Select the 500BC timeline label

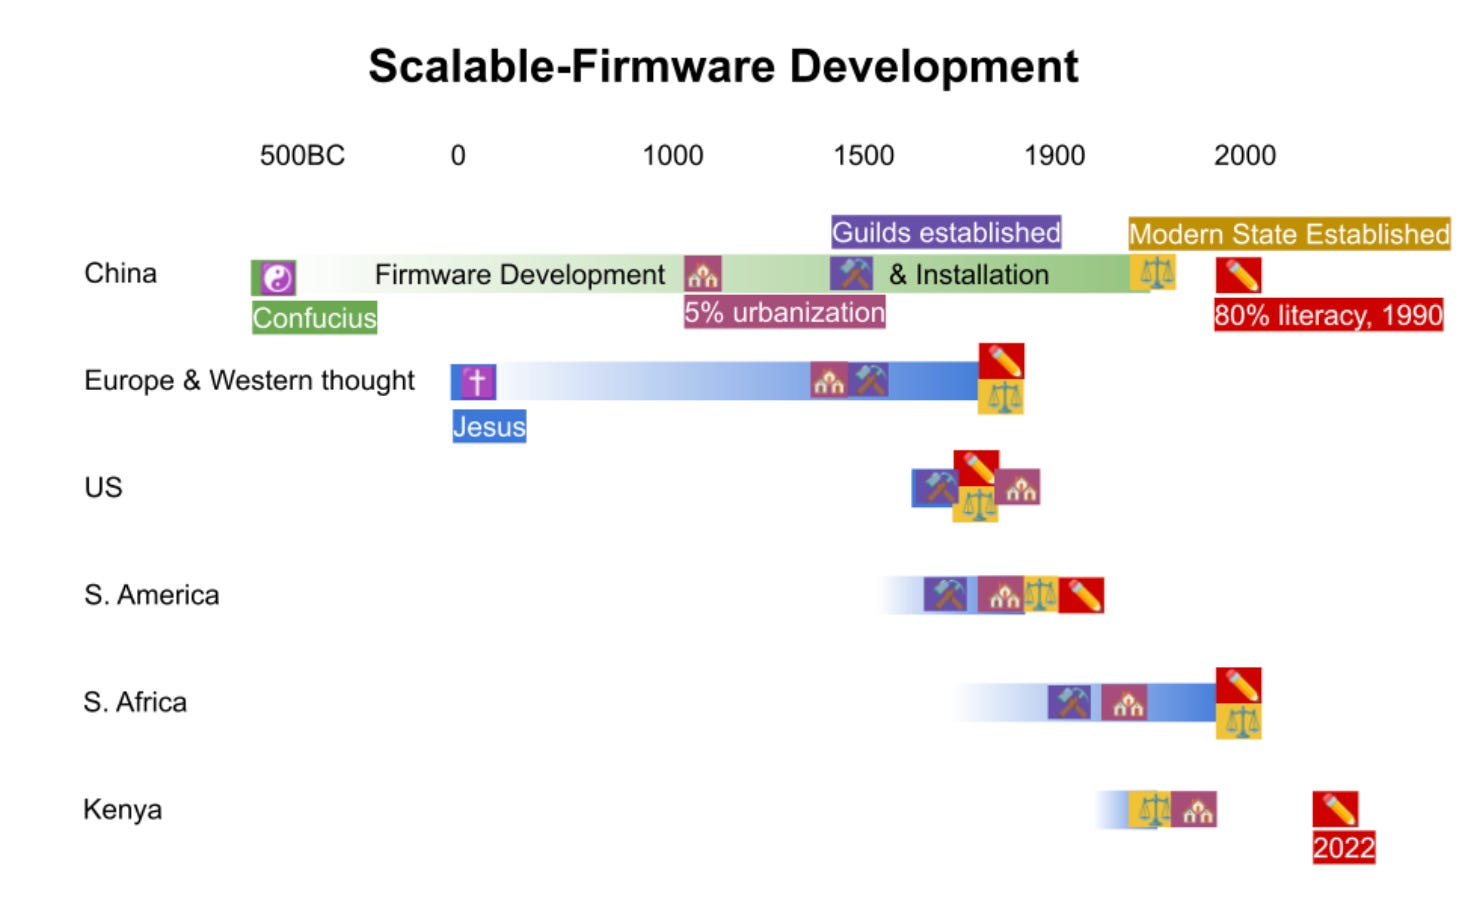pos(302,155)
